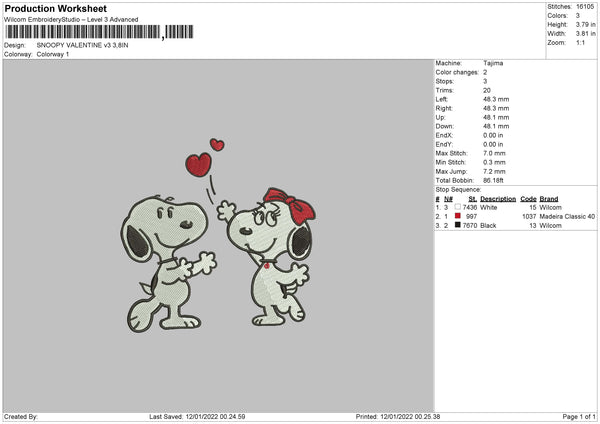Image resolution: width=600 pixels, height=424 pixels.
Task: Click the Machine value 'Tajima'
Action: pyautogui.click(x=493, y=63)
